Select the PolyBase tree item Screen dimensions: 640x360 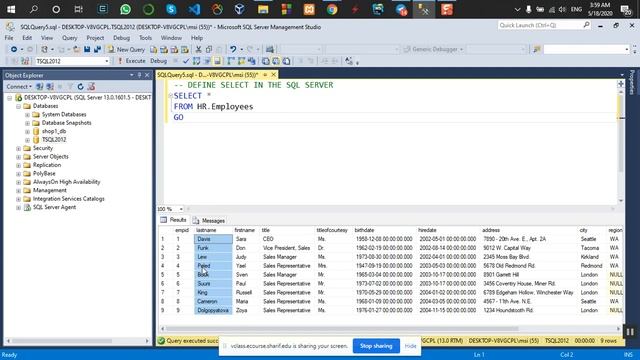pyautogui.click(x=44, y=173)
